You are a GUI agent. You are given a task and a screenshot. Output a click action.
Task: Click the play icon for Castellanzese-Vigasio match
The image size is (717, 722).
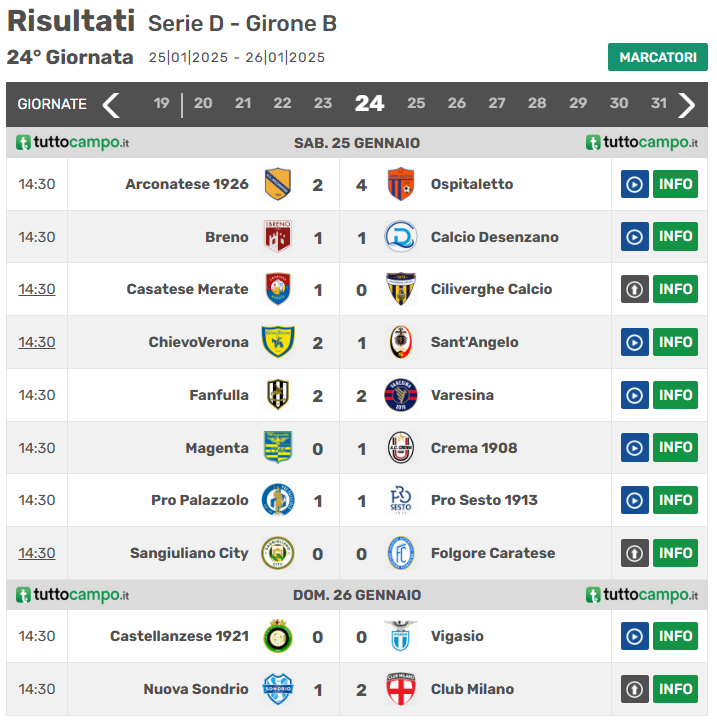(x=634, y=636)
